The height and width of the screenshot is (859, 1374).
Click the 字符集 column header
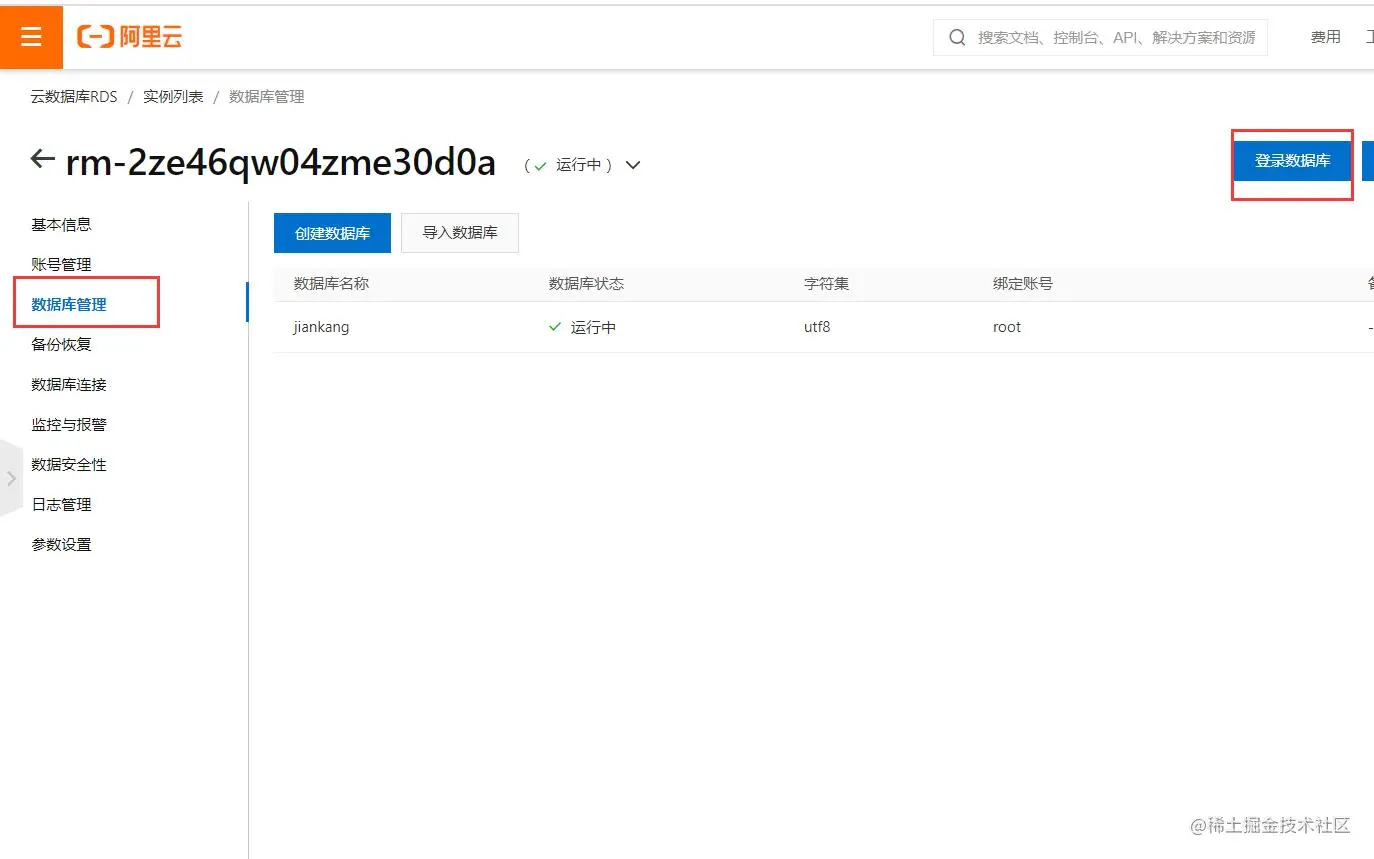tap(826, 284)
